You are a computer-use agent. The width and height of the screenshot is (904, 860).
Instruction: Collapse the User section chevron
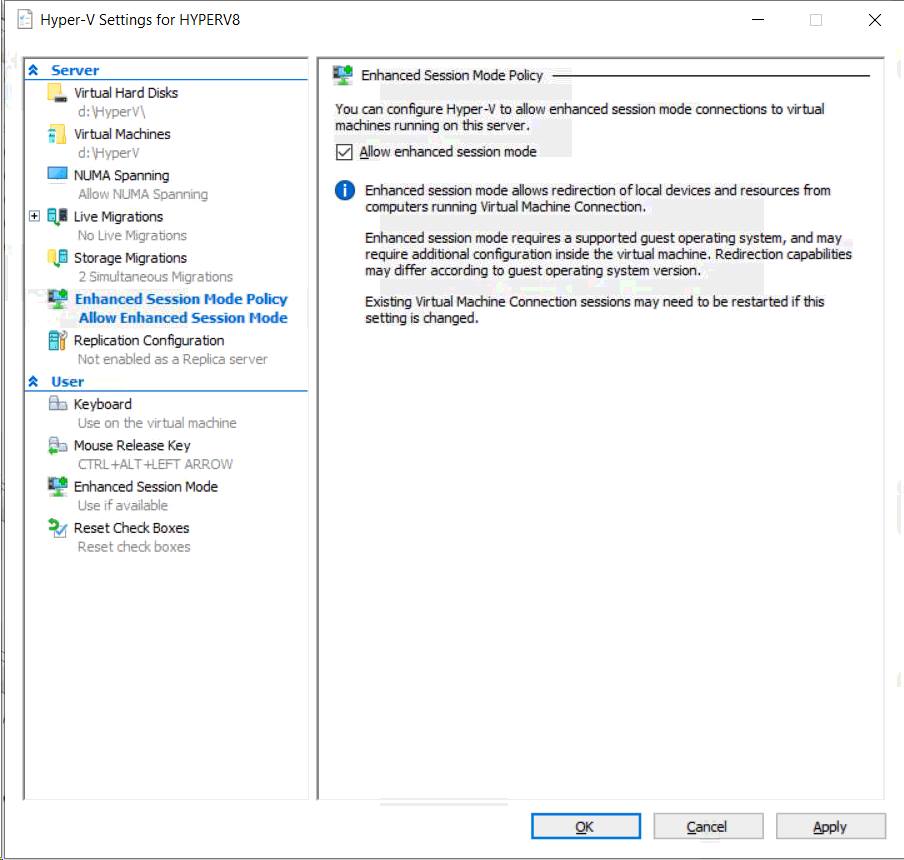(33, 382)
